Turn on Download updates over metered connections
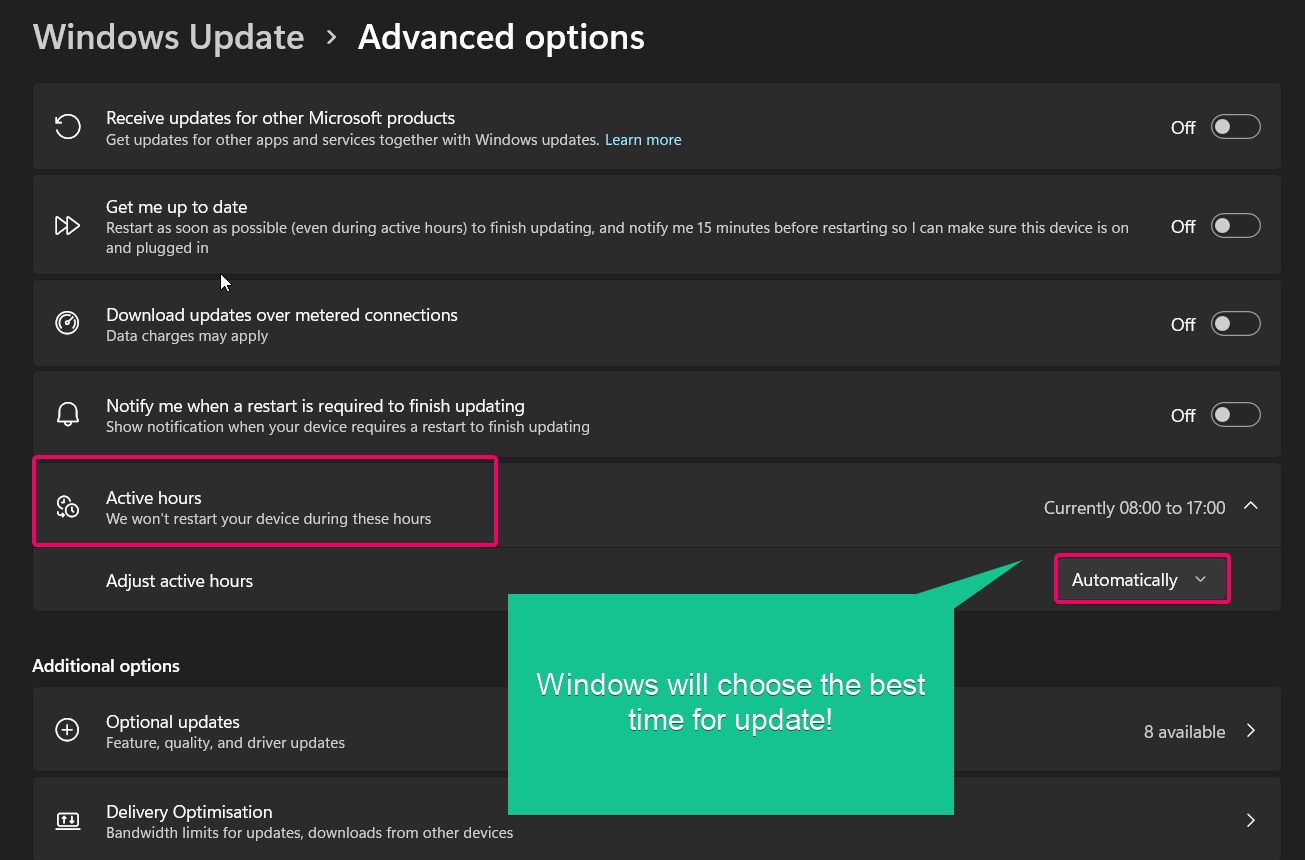This screenshot has width=1305, height=860. click(1235, 324)
